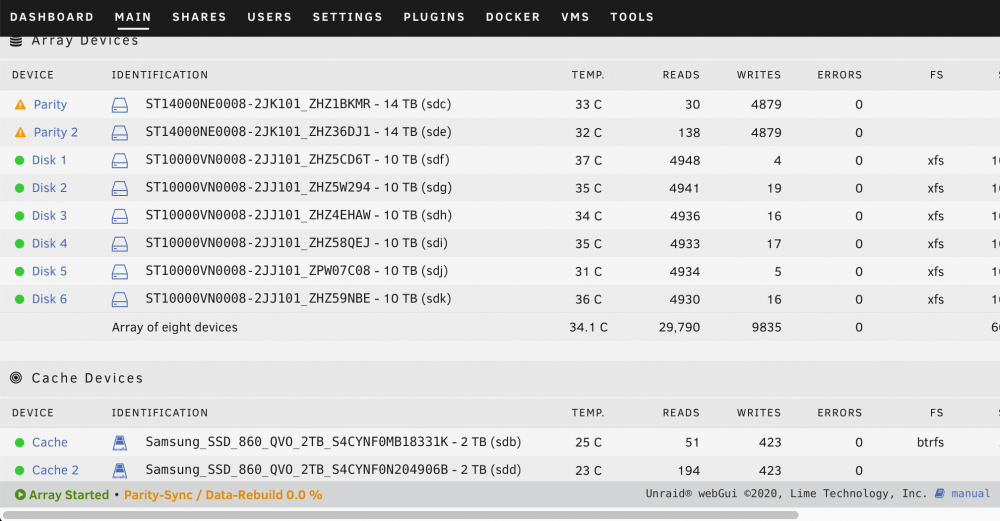This screenshot has width=1000, height=521.
Task: Click the drive icon for Disk 6 sdk
Action: click(120, 299)
